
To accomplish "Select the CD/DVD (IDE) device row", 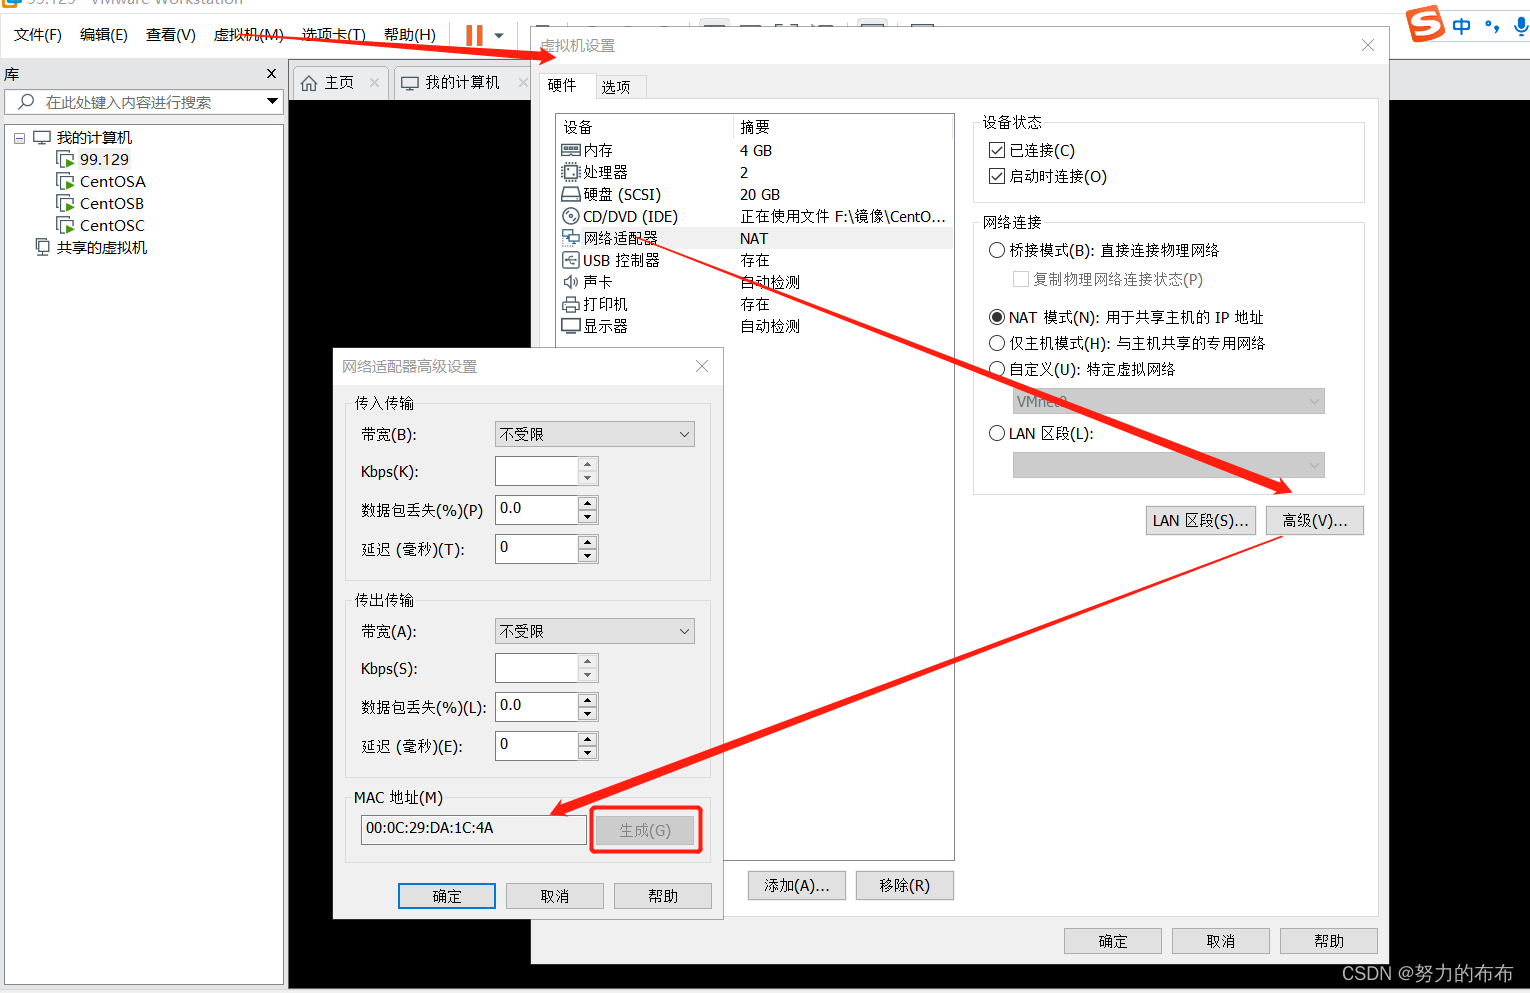I will [754, 216].
